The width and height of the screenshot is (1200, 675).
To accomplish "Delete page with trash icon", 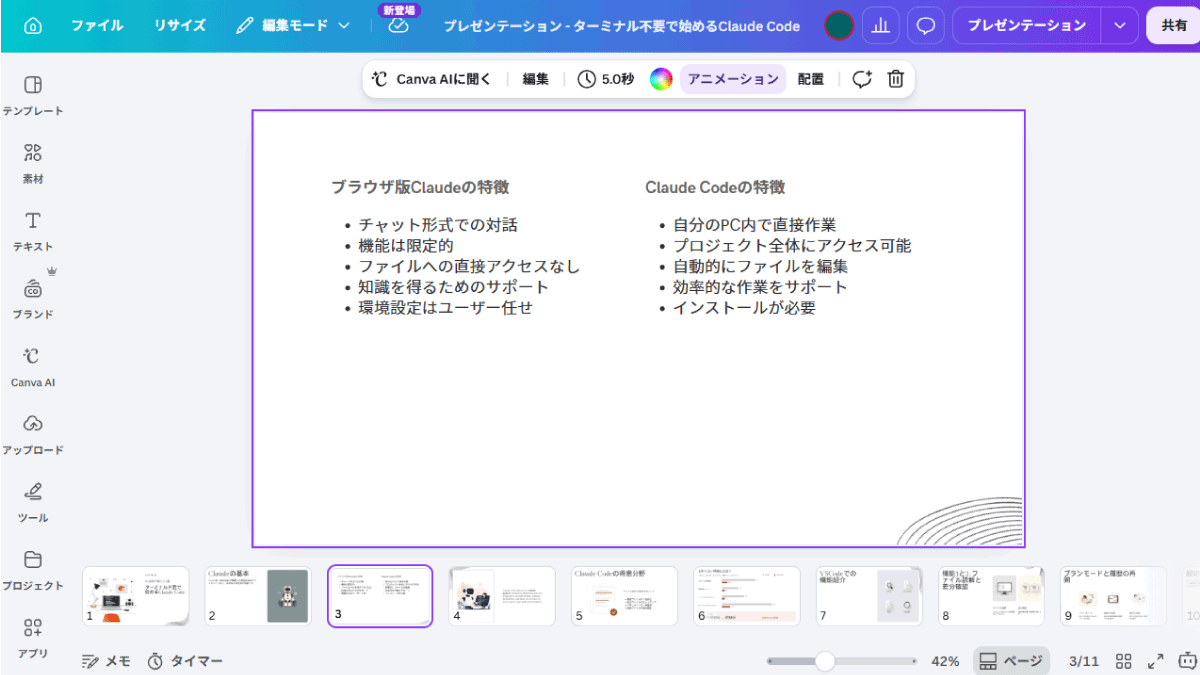I will (x=896, y=79).
